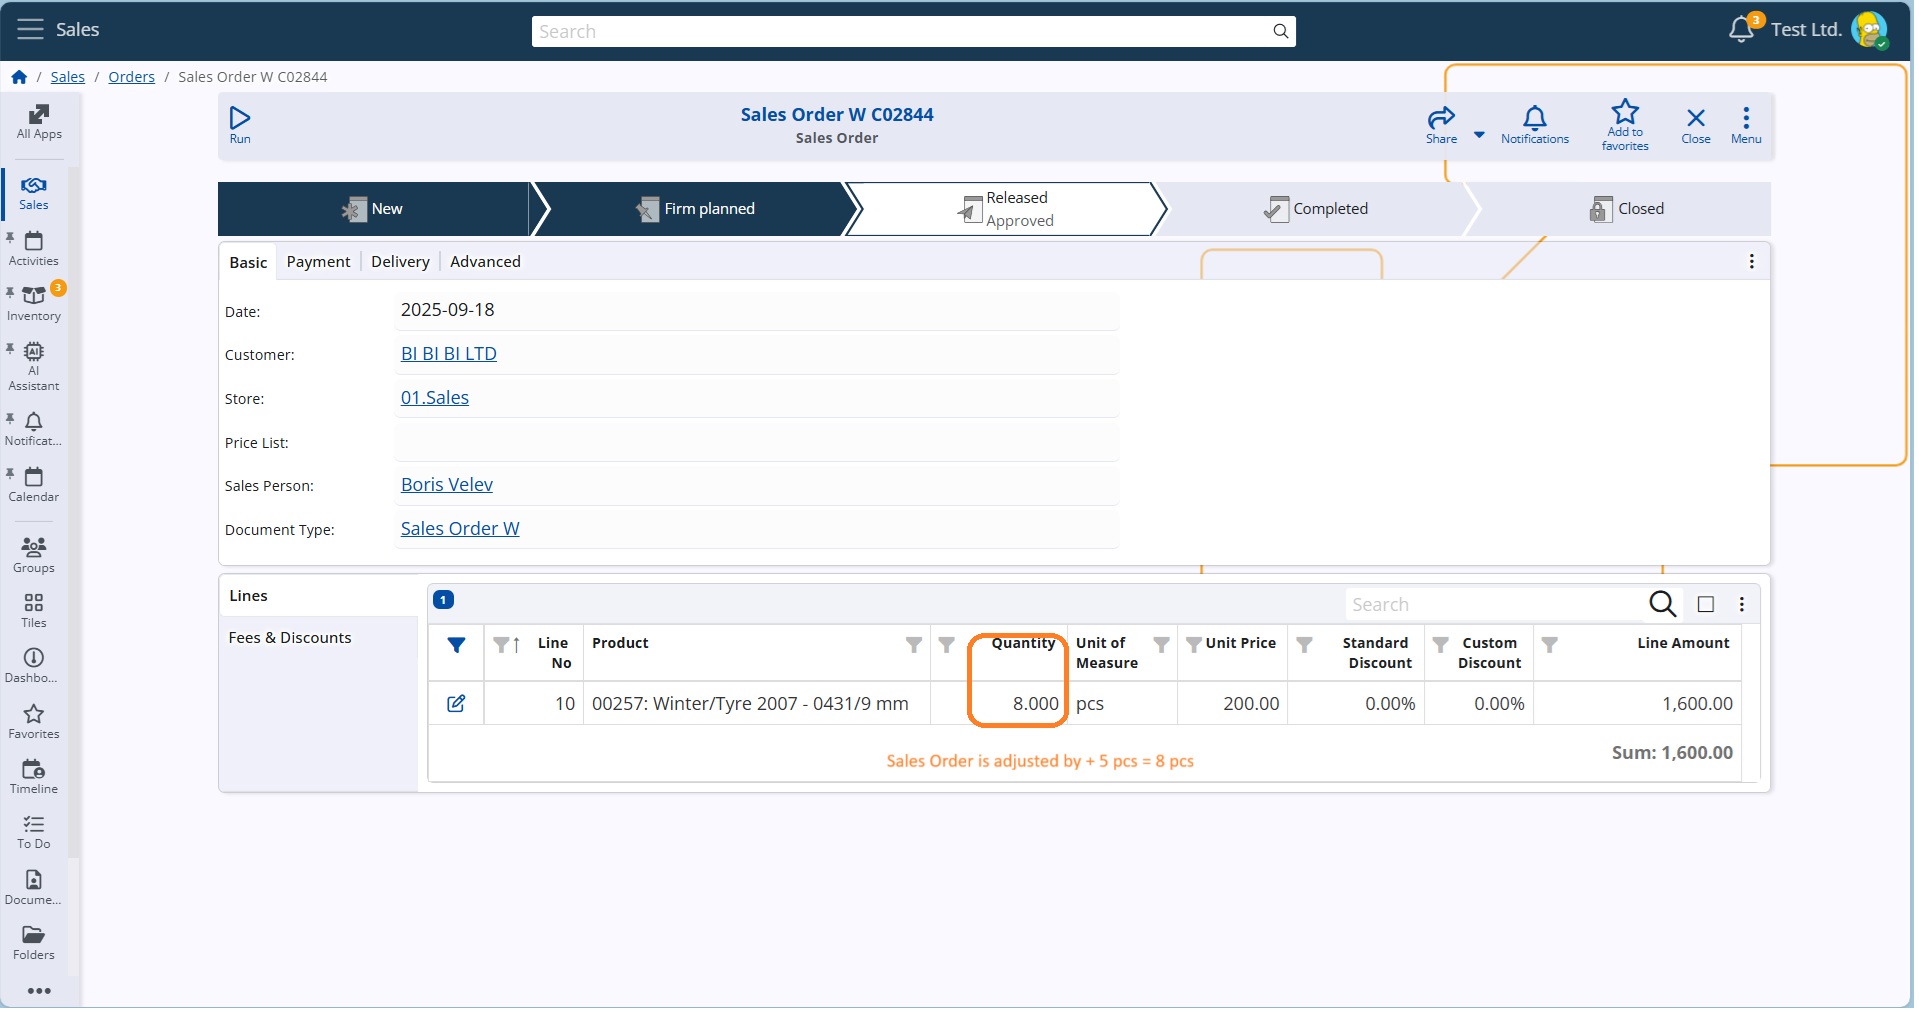Open order Notifications bell in header
Screen dimensions: 1919x1012
(1535, 125)
